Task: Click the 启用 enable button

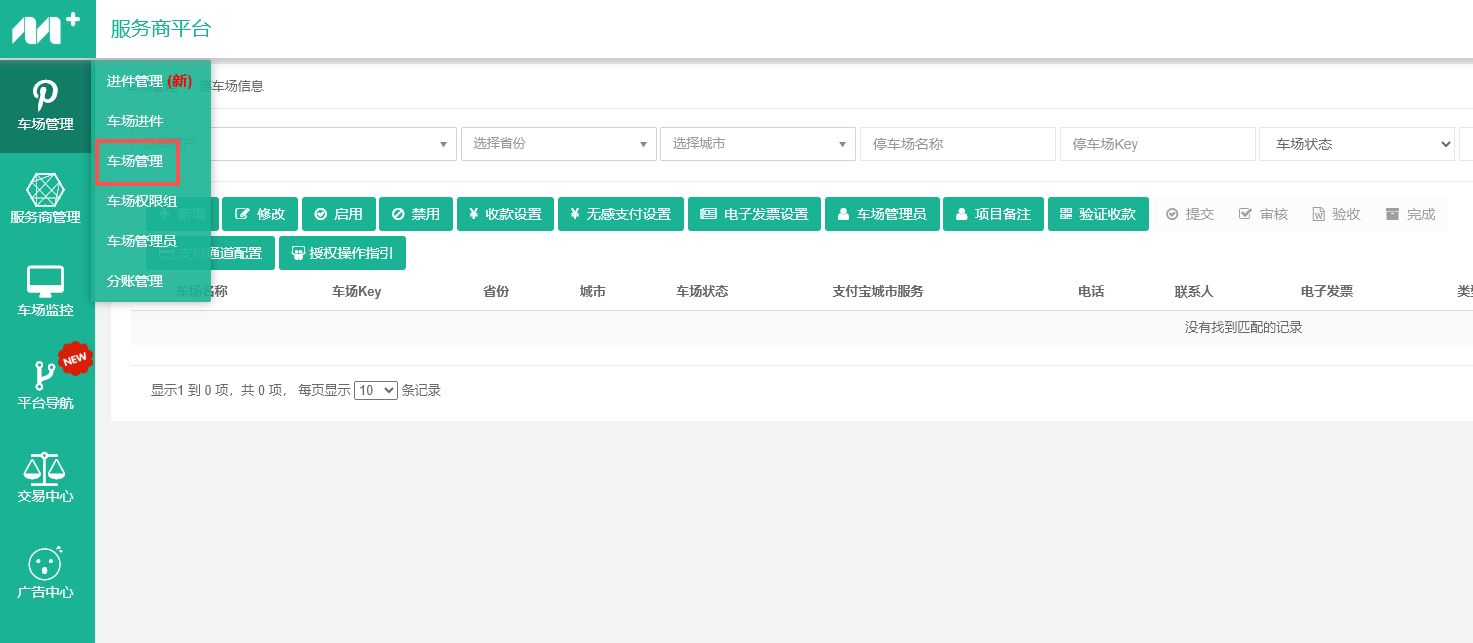Action: (x=338, y=214)
